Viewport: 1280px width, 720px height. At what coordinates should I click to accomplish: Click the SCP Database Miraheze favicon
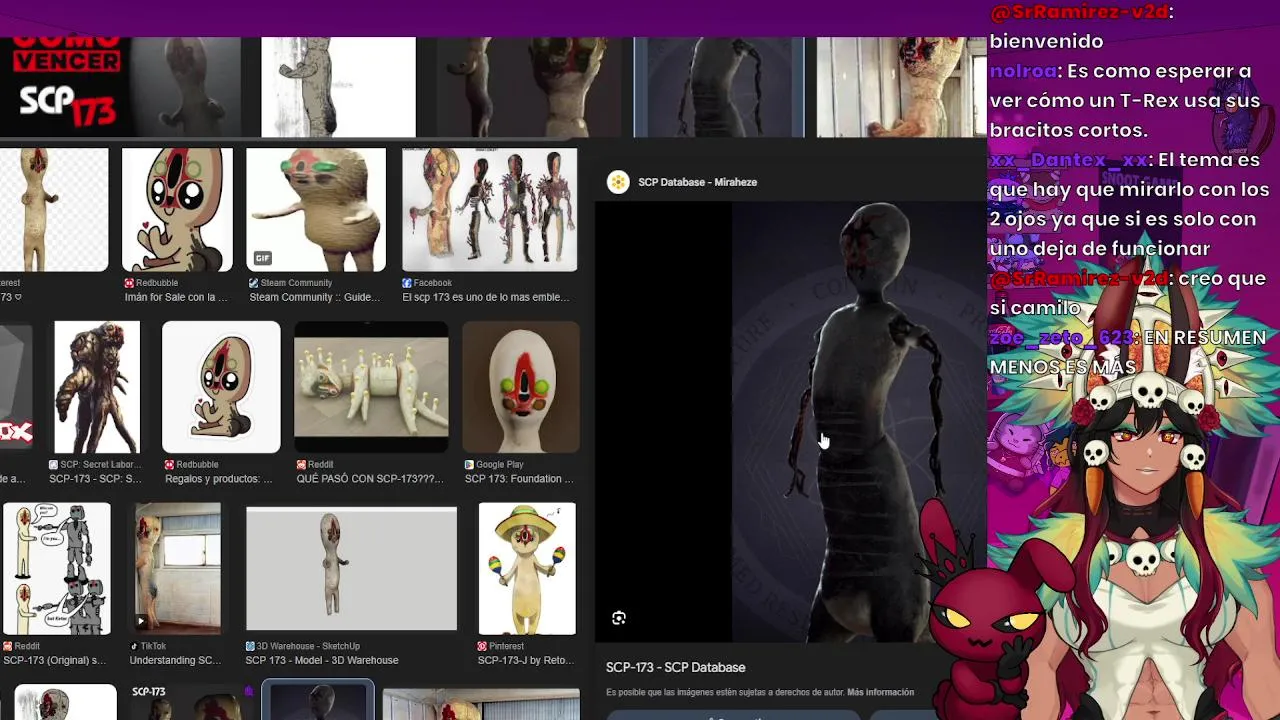pos(618,182)
